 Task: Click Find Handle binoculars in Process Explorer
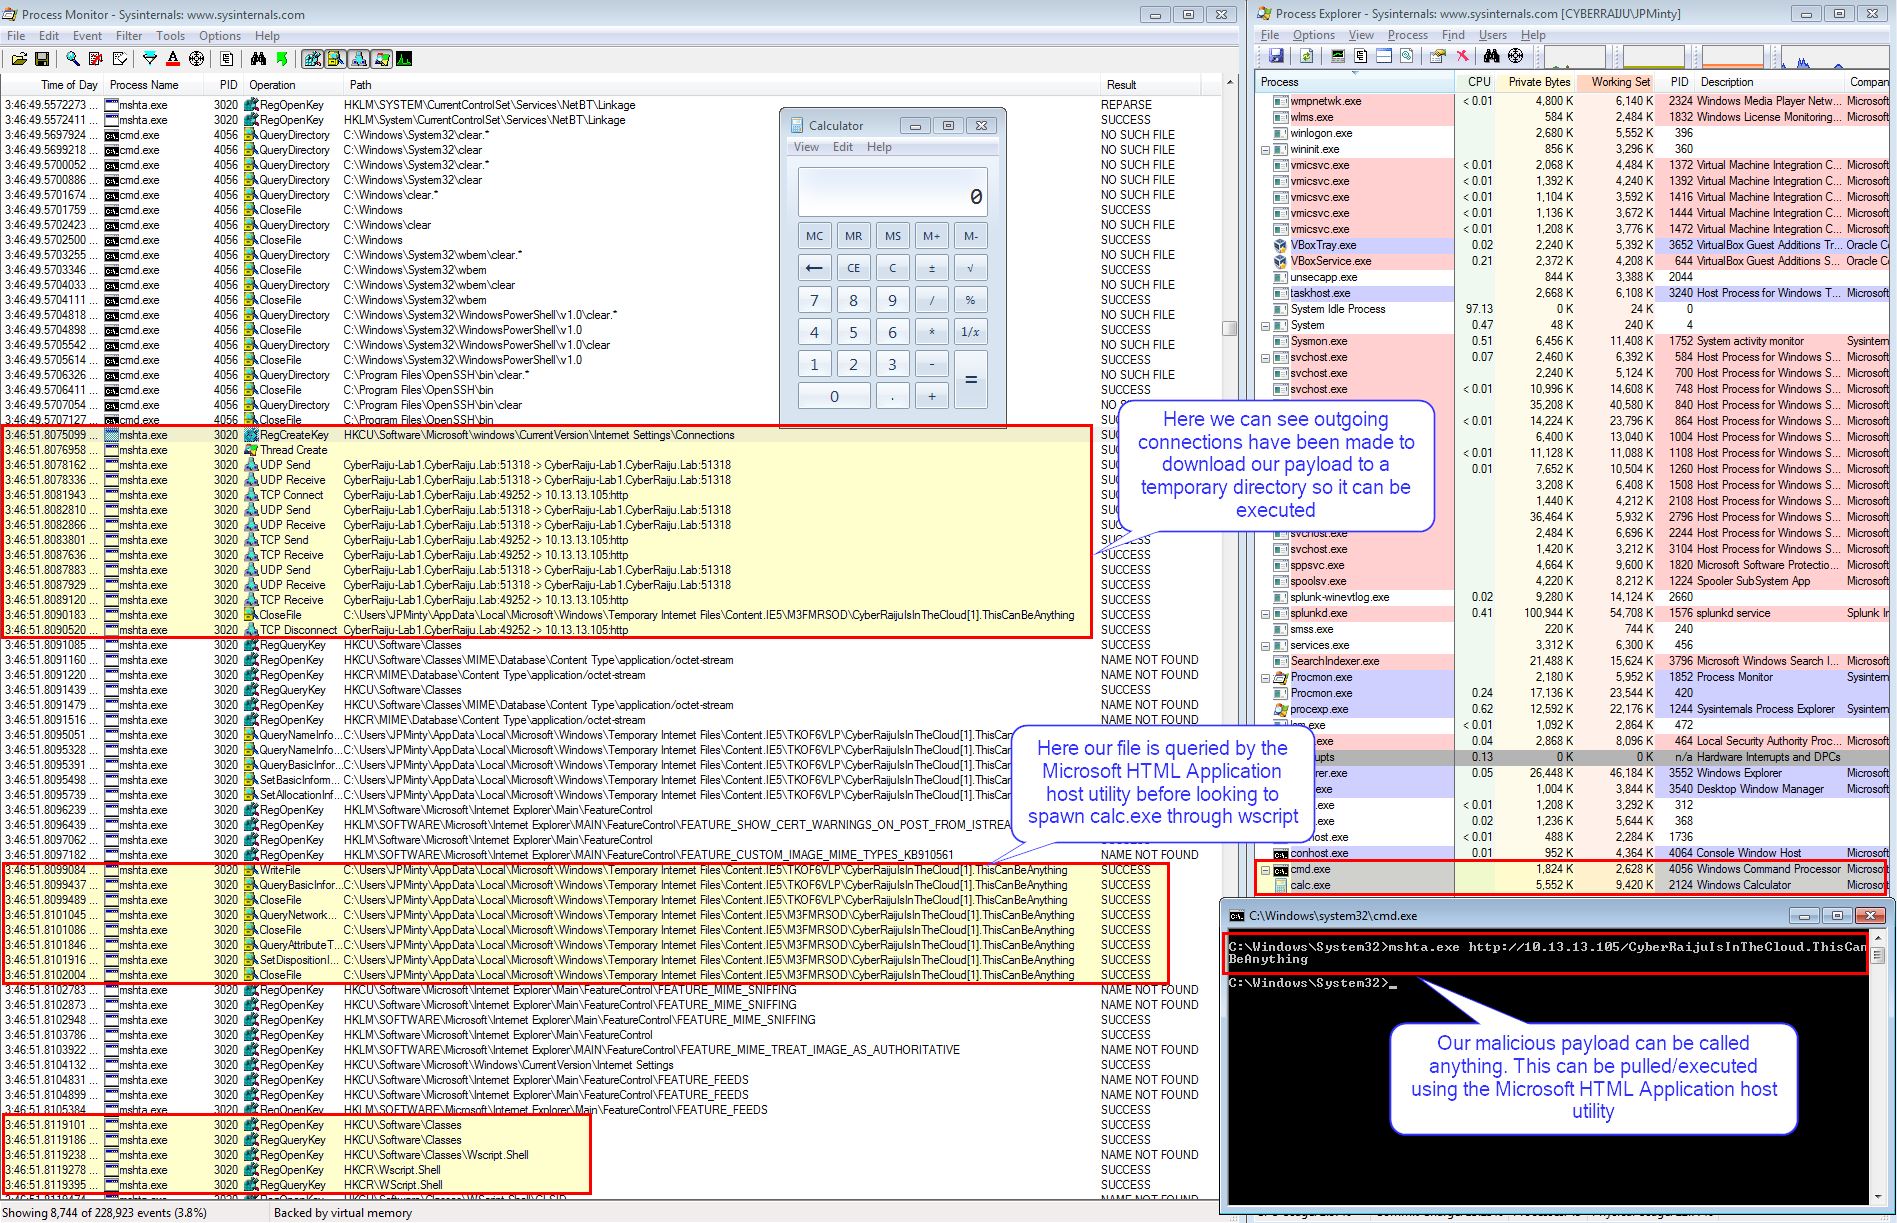1492,56
